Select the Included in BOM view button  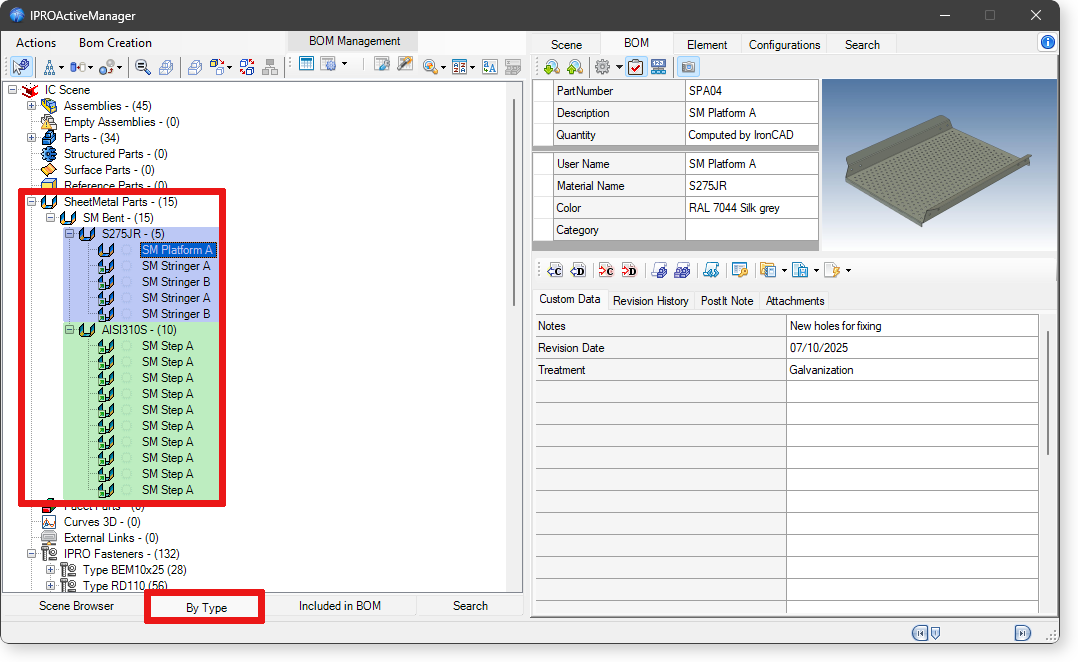(339, 605)
